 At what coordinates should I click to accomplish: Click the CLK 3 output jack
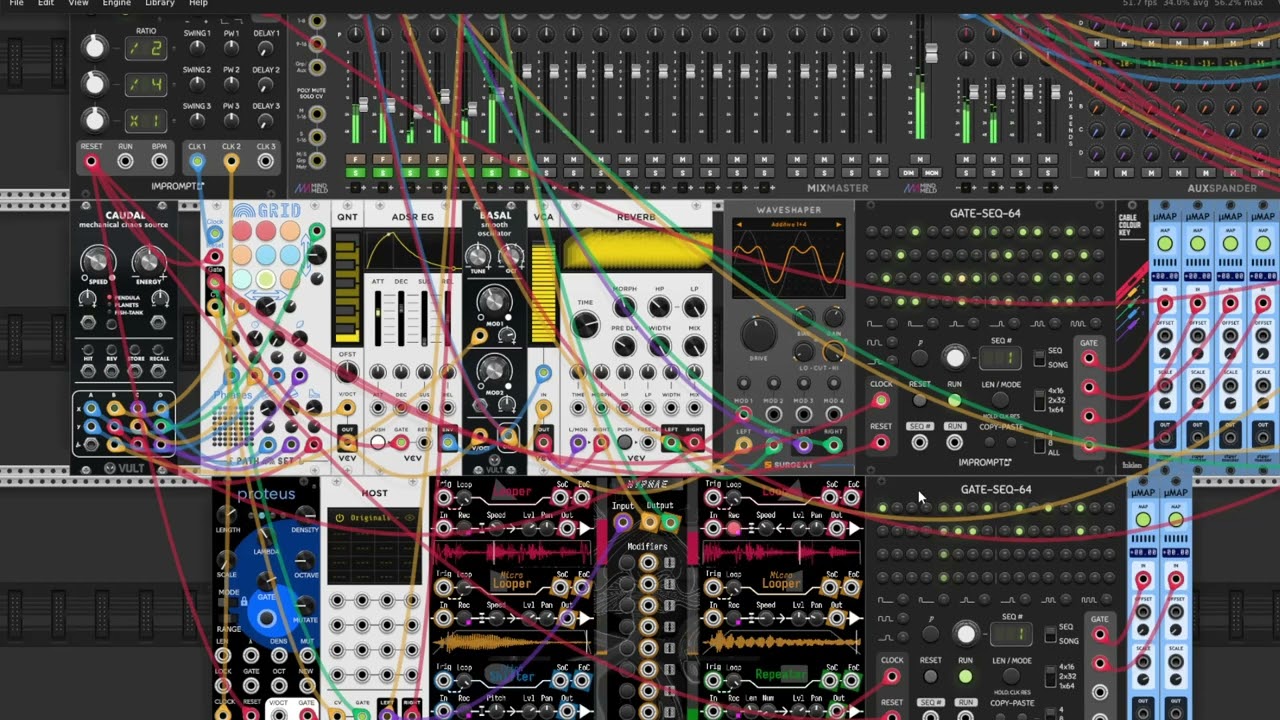click(x=265, y=161)
